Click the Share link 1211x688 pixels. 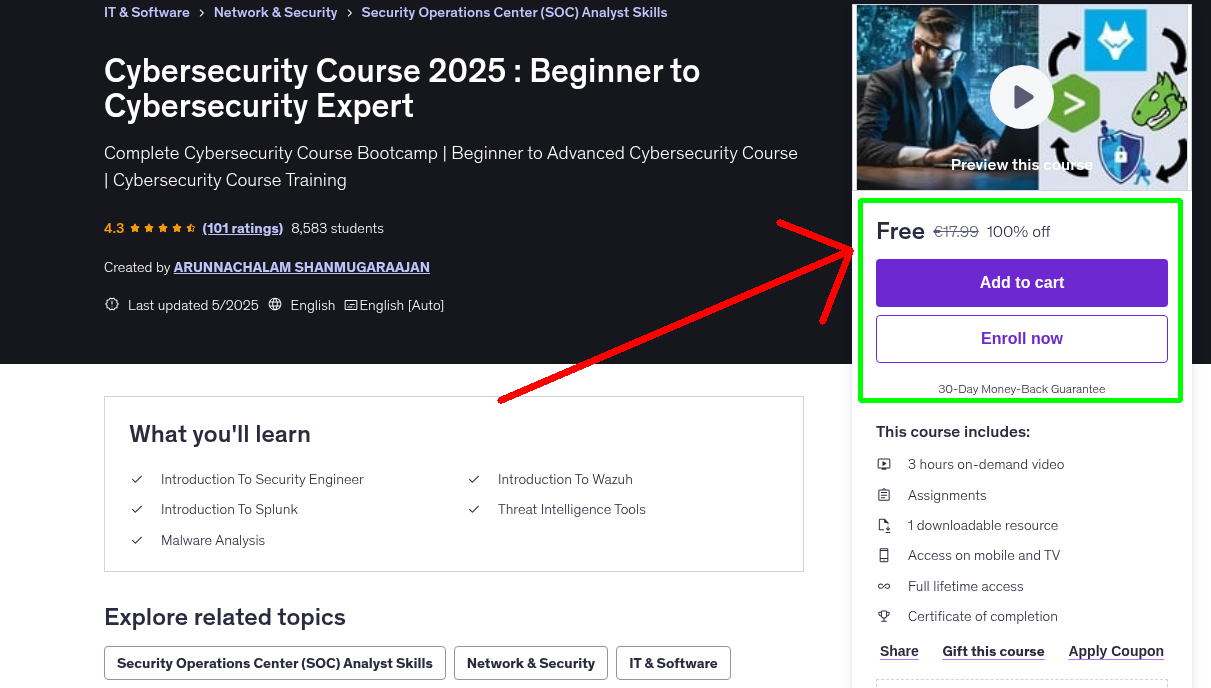(x=898, y=651)
